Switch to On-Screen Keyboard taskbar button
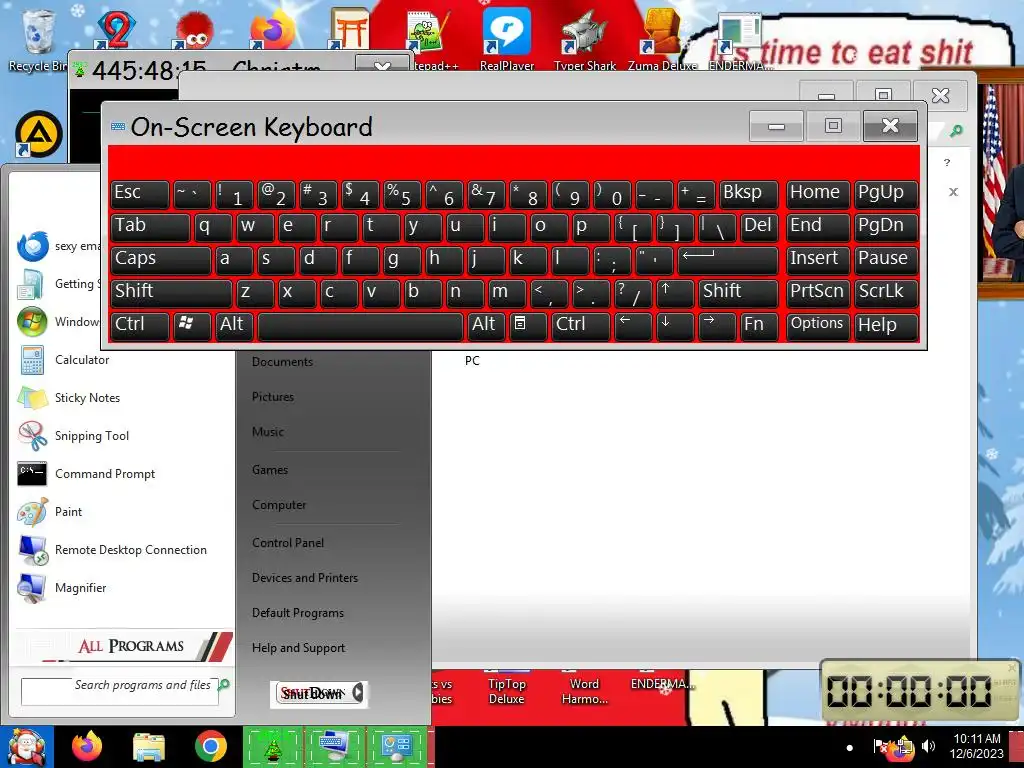The width and height of the screenshot is (1024, 768). click(x=334, y=747)
